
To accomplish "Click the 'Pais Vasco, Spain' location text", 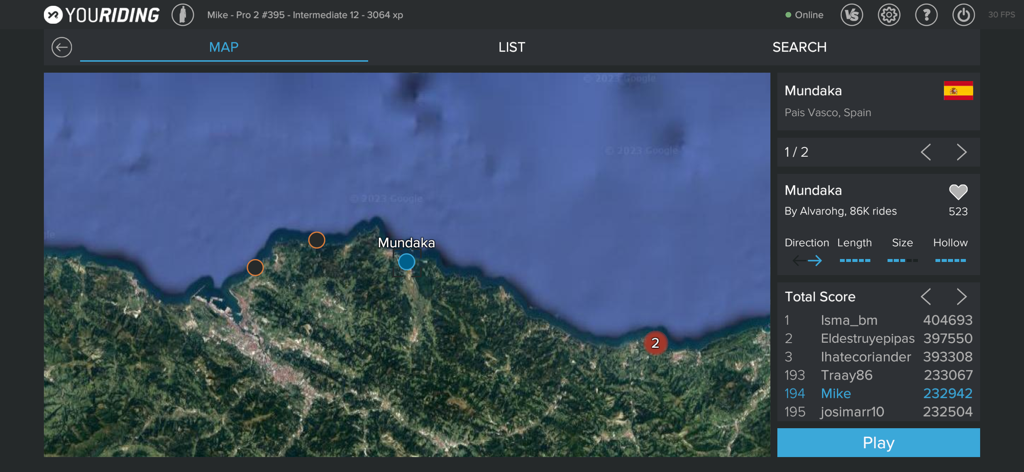I will point(828,112).
